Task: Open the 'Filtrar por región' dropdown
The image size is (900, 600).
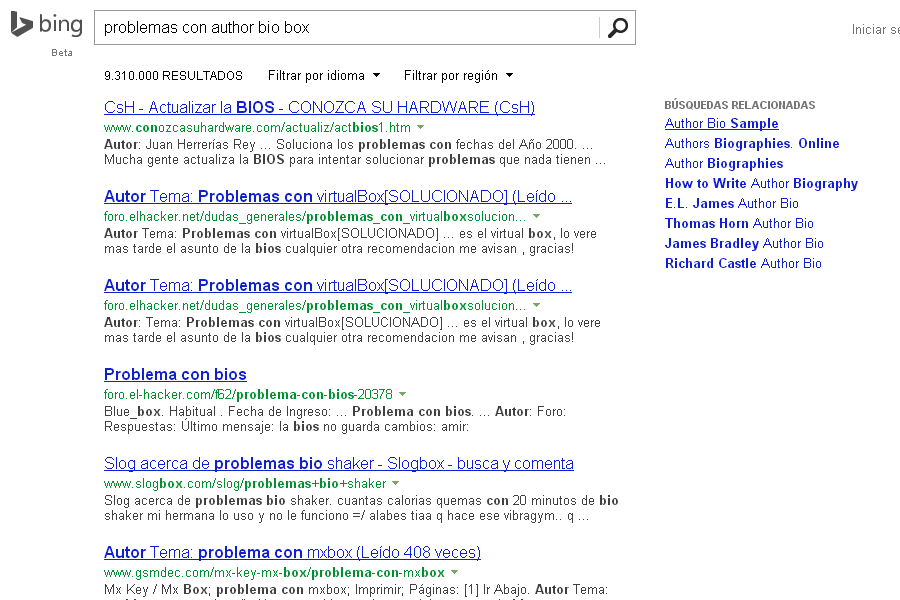Action: click(458, 76)
